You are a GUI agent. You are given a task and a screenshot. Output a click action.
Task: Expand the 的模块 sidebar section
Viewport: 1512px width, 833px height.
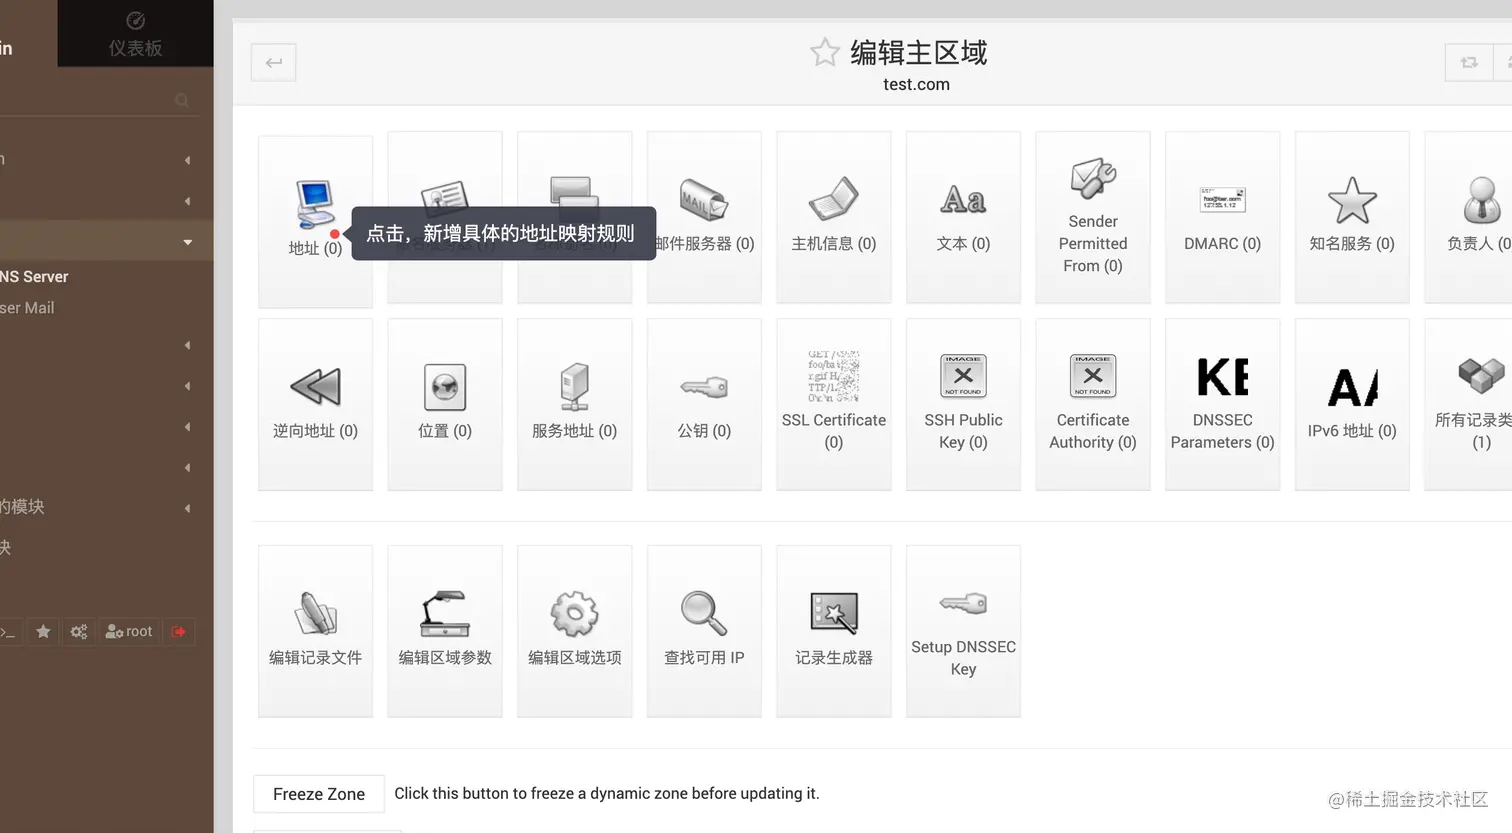tap(187, 507)
